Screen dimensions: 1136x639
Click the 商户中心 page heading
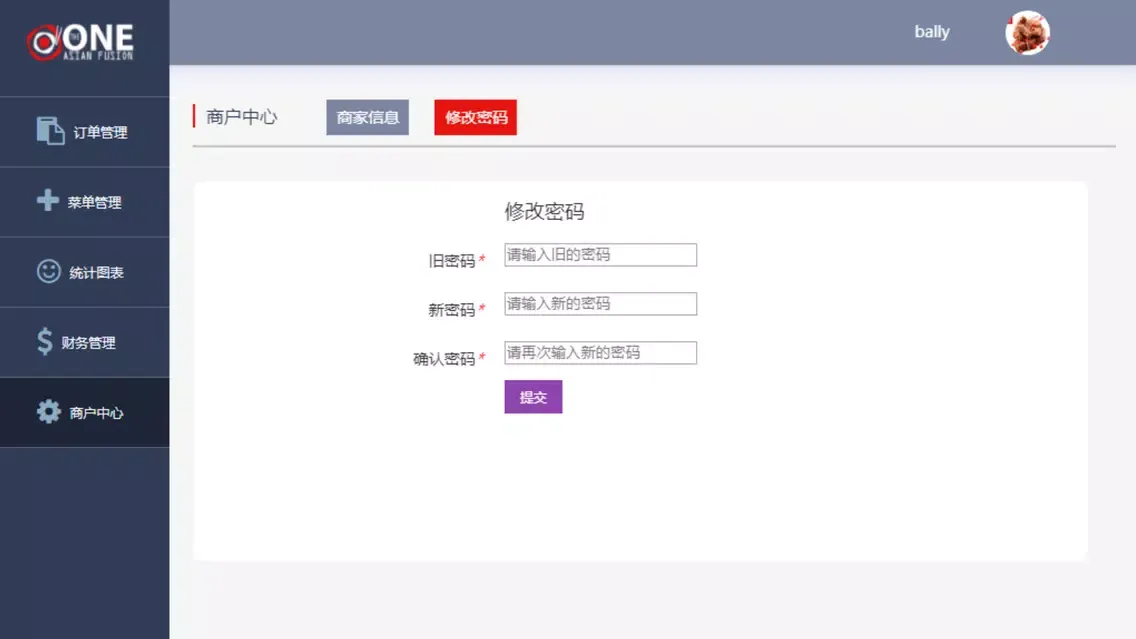pos(241,117)
